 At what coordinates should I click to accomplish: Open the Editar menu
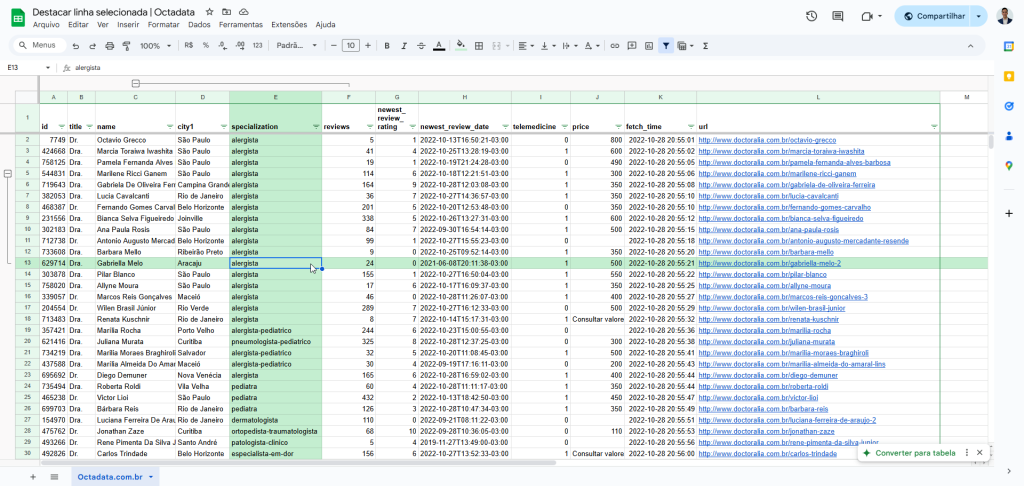pos(78,25)
